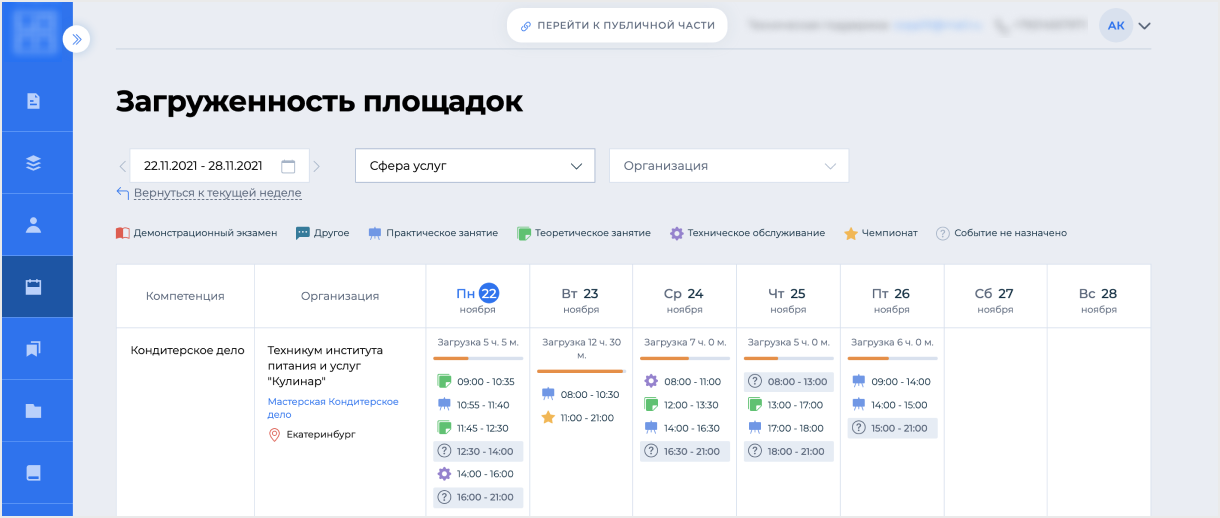Viewport: 1220px width, 518px height.
Task: Open the book icon in sidebar
Action: tap(34, 473)
